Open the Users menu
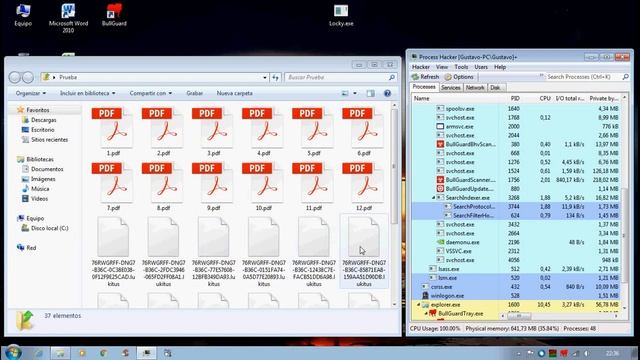This screenshot has height=360, width=640. pos(481,67)
